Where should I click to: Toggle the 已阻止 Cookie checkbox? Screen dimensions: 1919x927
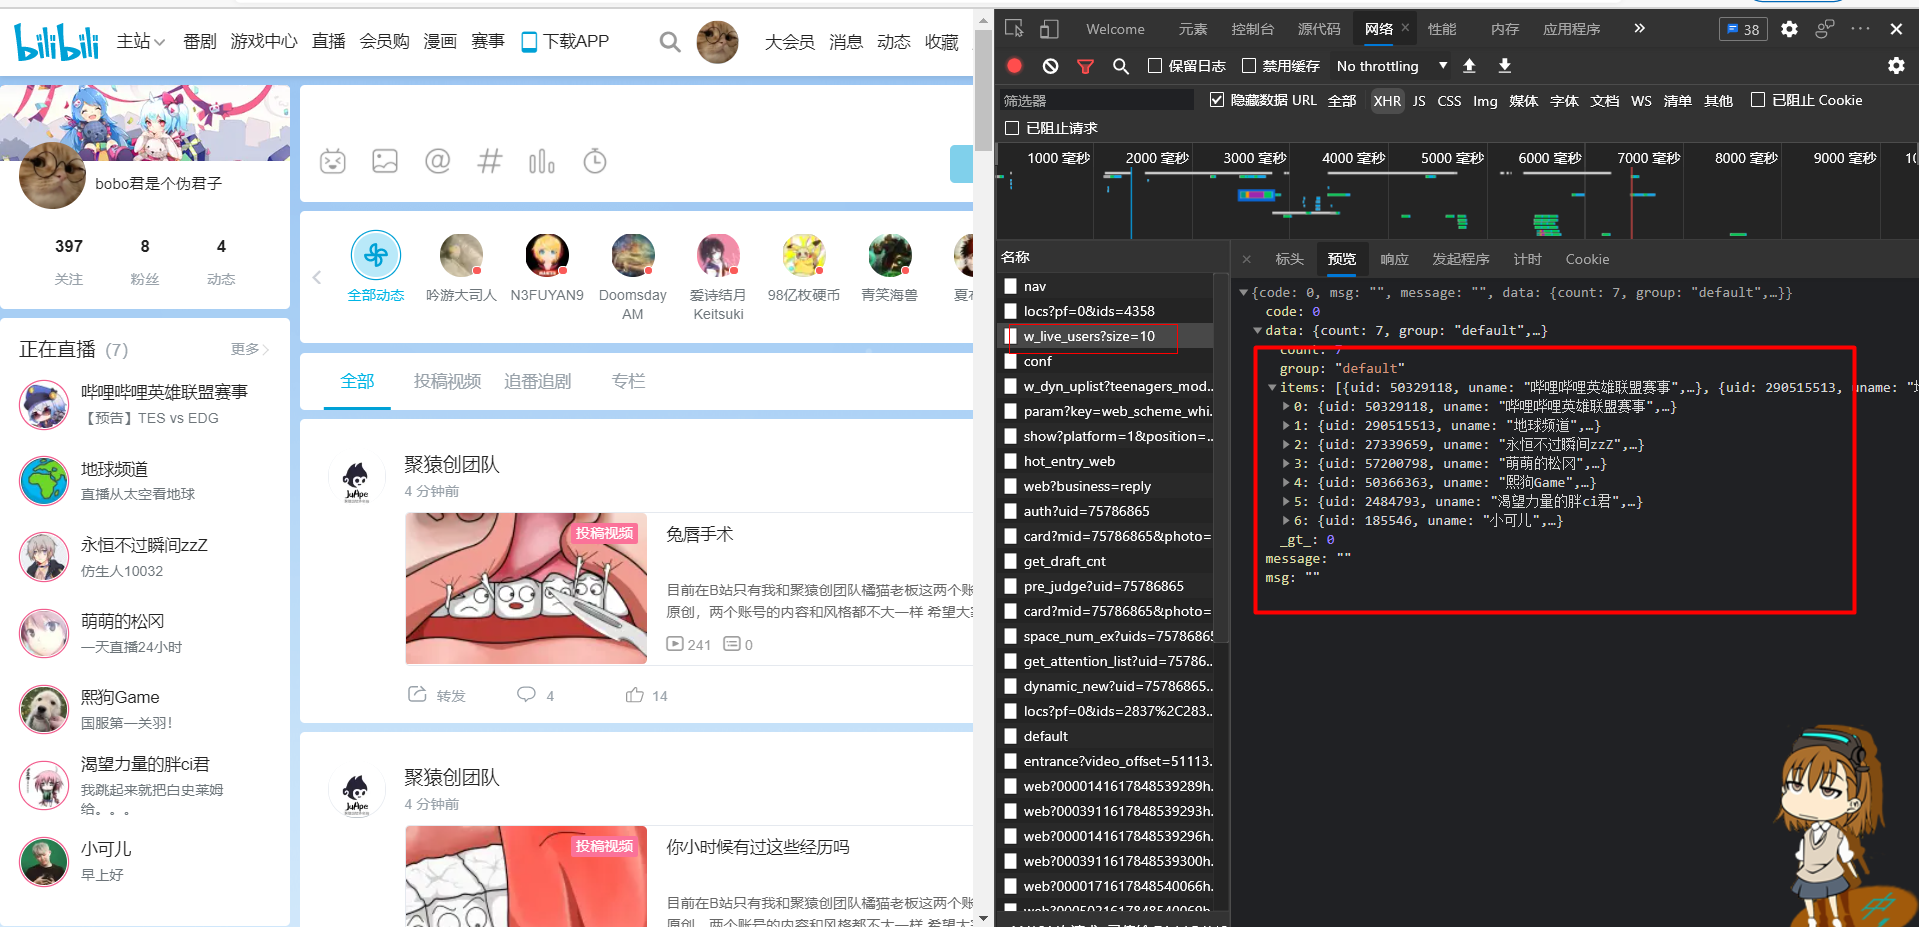click(1758, 100)
